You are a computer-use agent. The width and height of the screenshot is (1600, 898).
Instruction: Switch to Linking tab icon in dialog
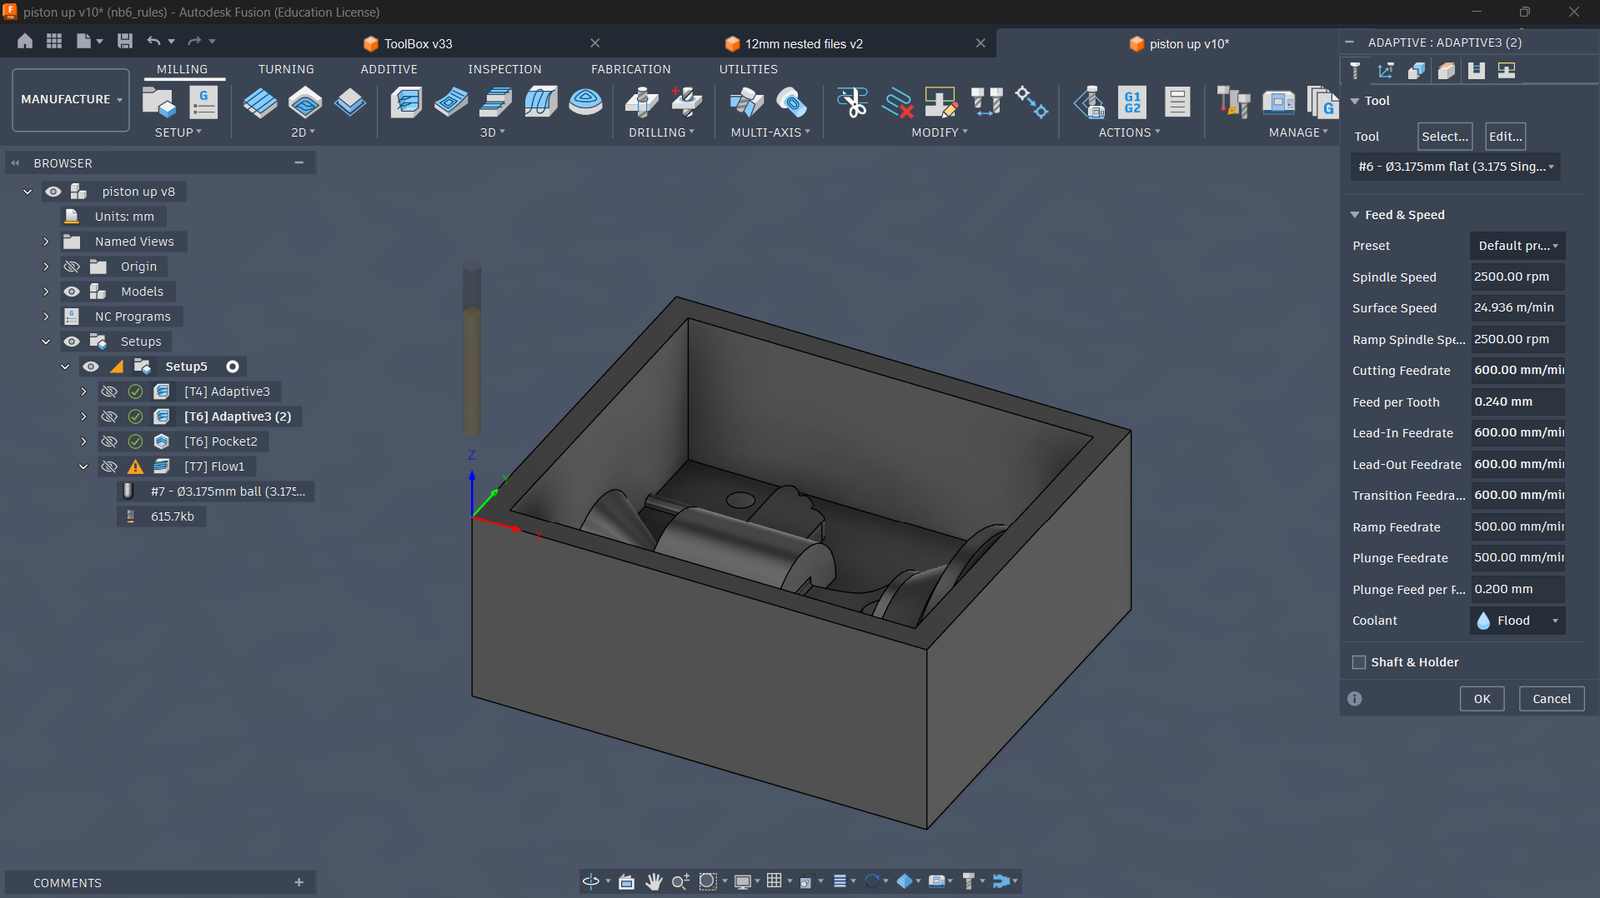pyautogui.click(x=1507, y=70)
